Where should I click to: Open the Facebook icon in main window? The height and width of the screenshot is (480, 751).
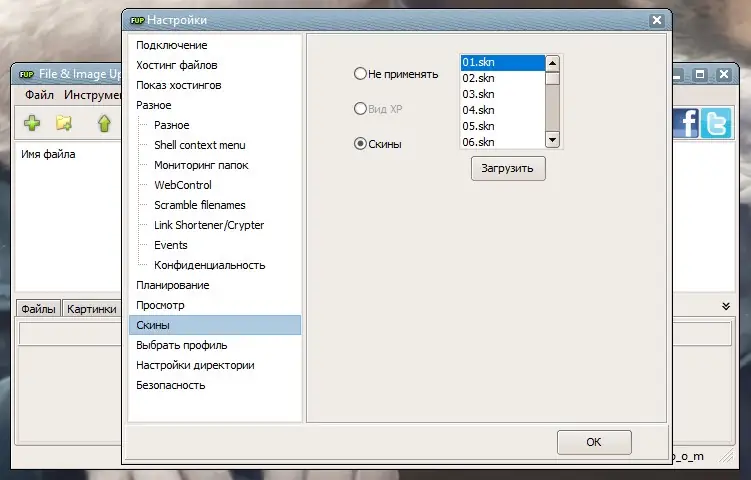pyautogui.click(x=686, y=123)
